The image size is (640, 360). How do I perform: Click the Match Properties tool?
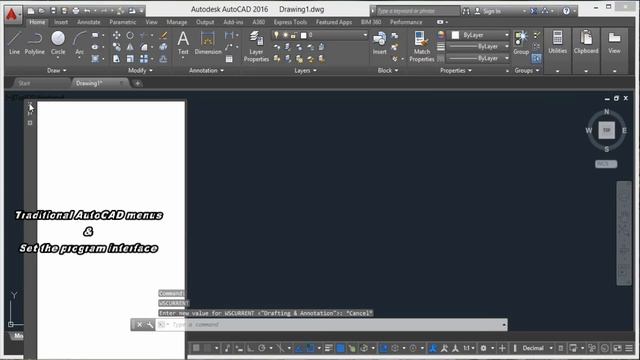point(422,46)
